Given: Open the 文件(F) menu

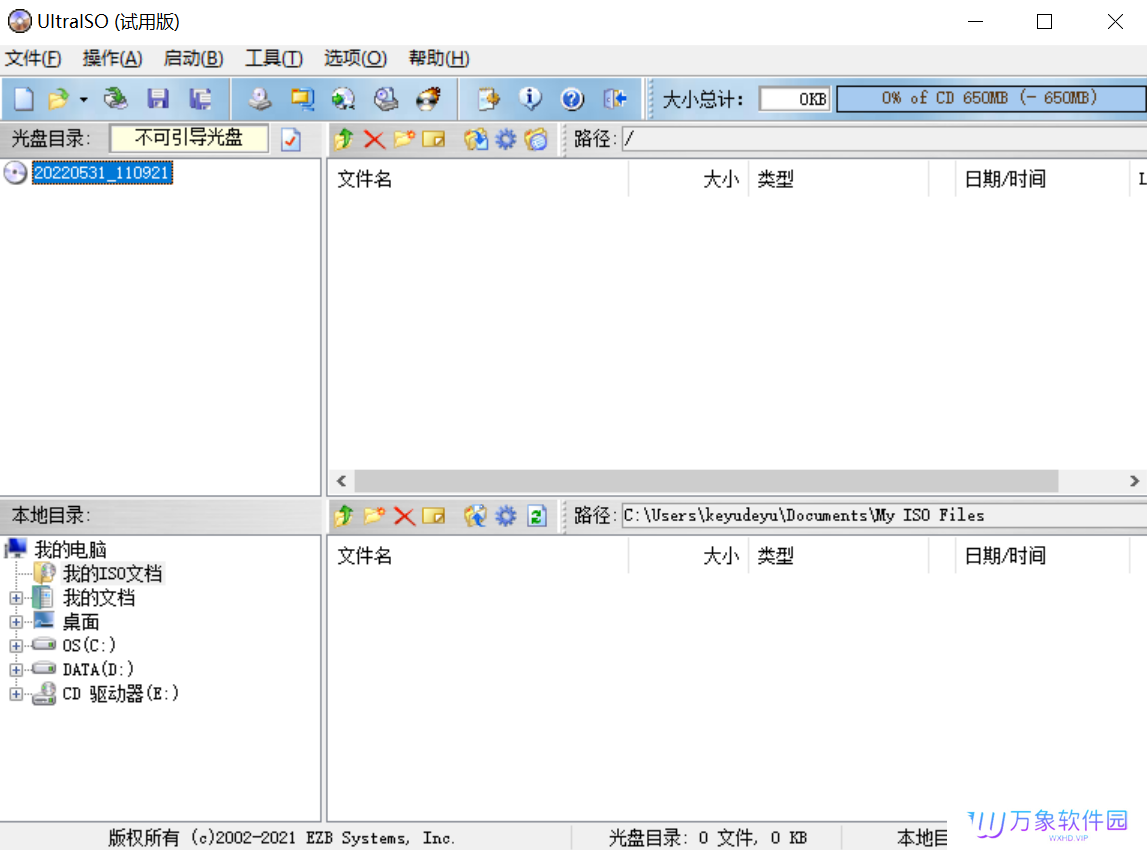Looking at the screenshot, I should tap(33, 59).
